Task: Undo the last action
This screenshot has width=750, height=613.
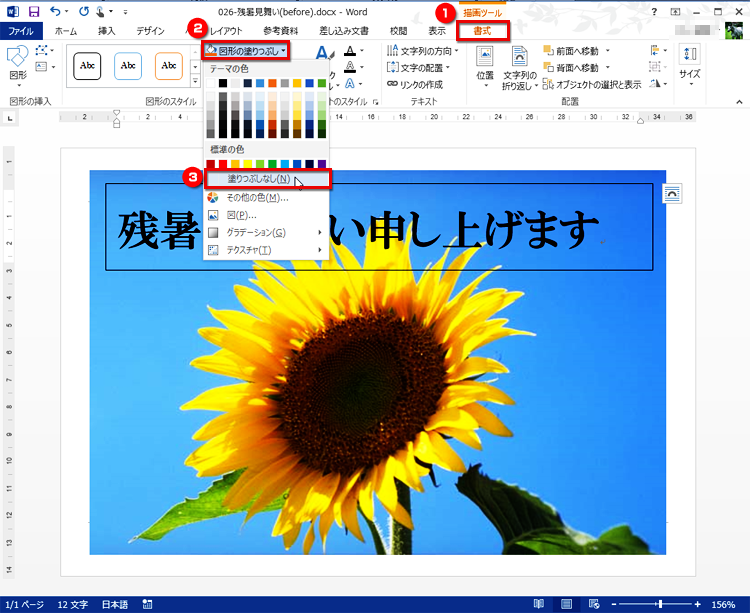Action: 55,11
